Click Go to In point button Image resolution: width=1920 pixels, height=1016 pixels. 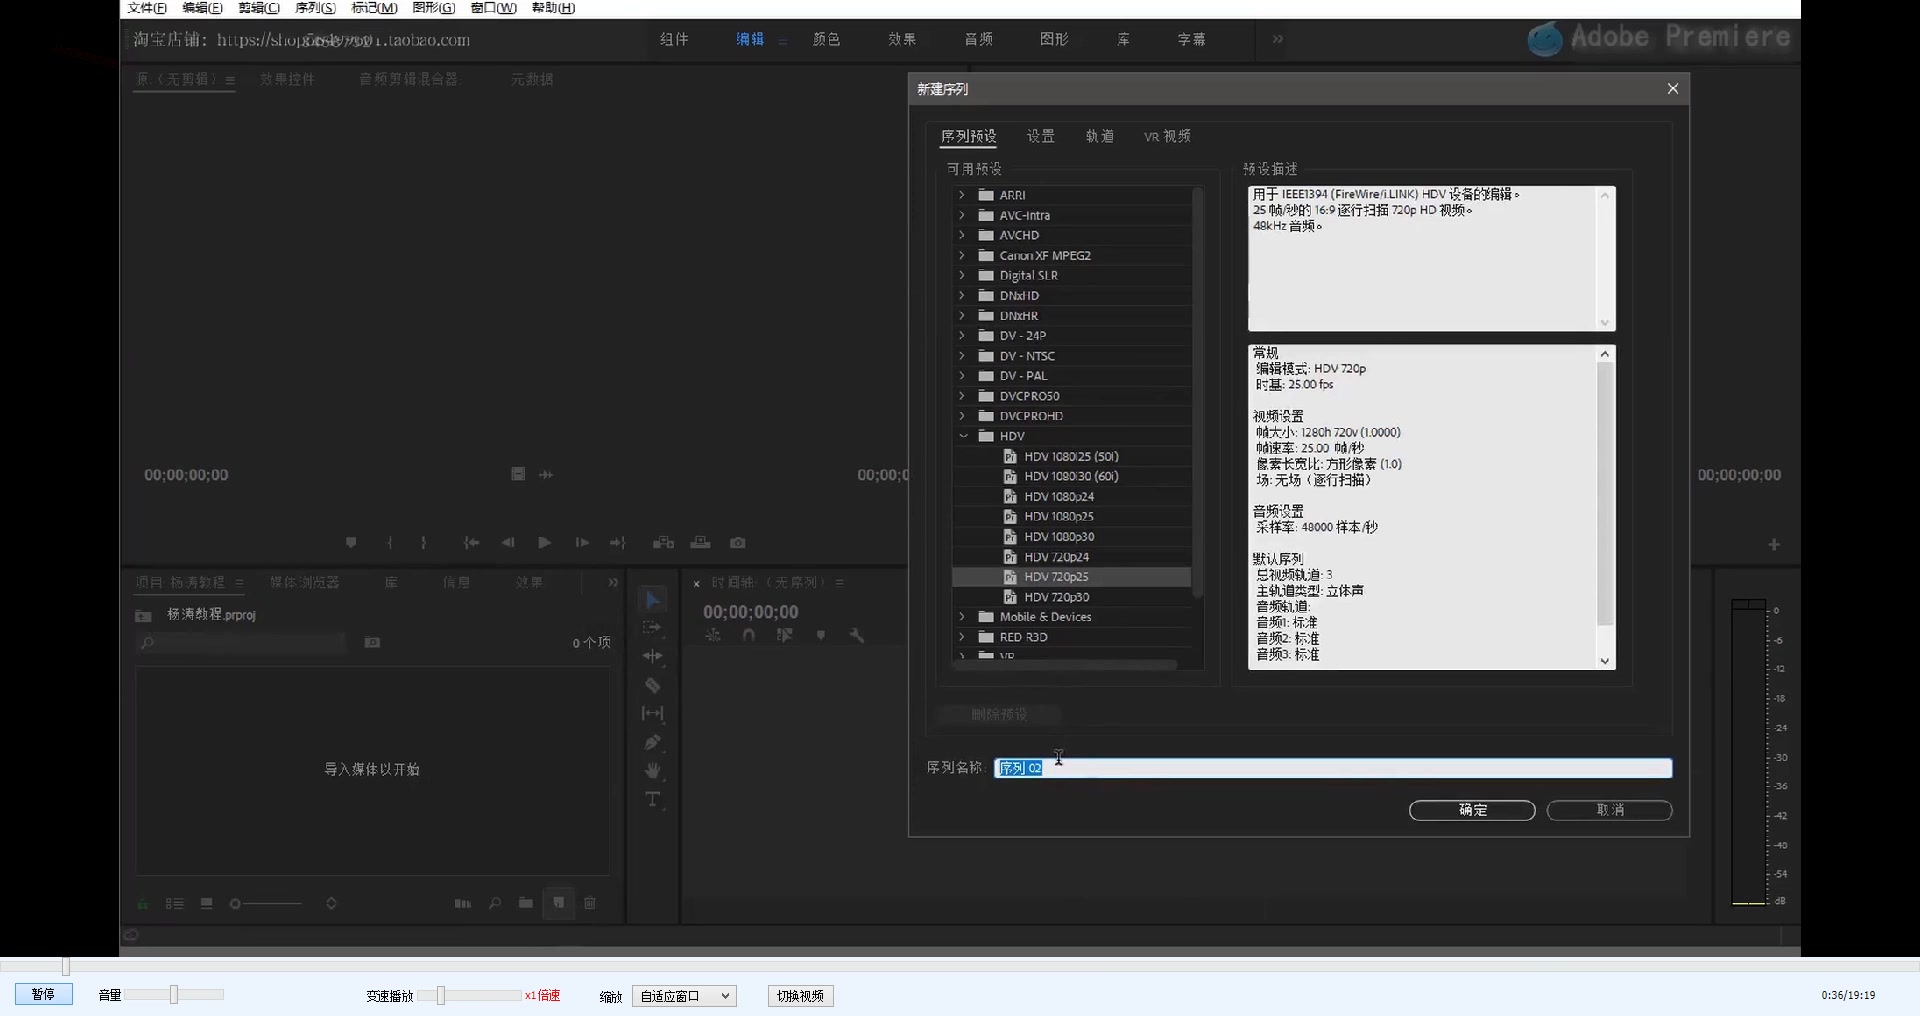(471, 543)
